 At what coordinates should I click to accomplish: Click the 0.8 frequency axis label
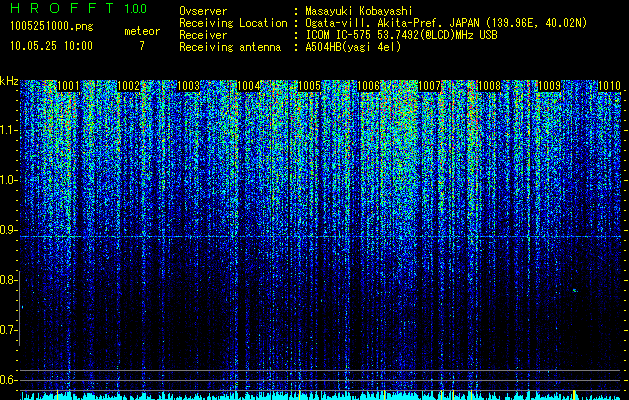[8, 280]
